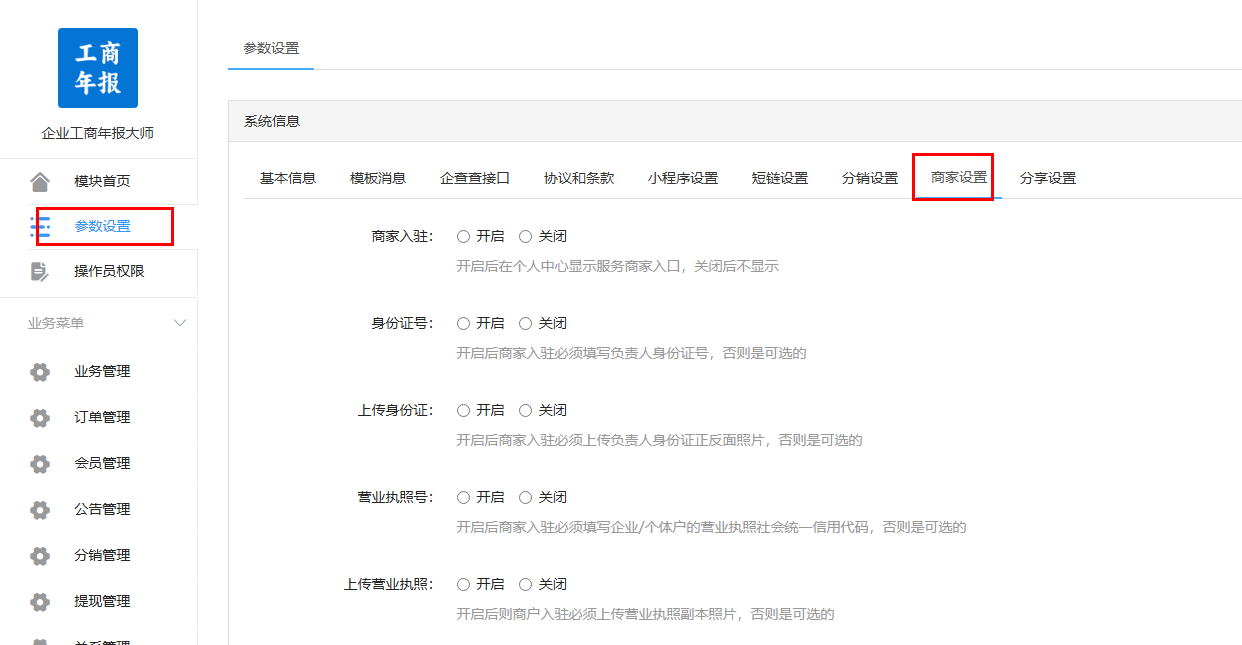Click hint text about 营业执照副本照片

[x=645, y=615]
